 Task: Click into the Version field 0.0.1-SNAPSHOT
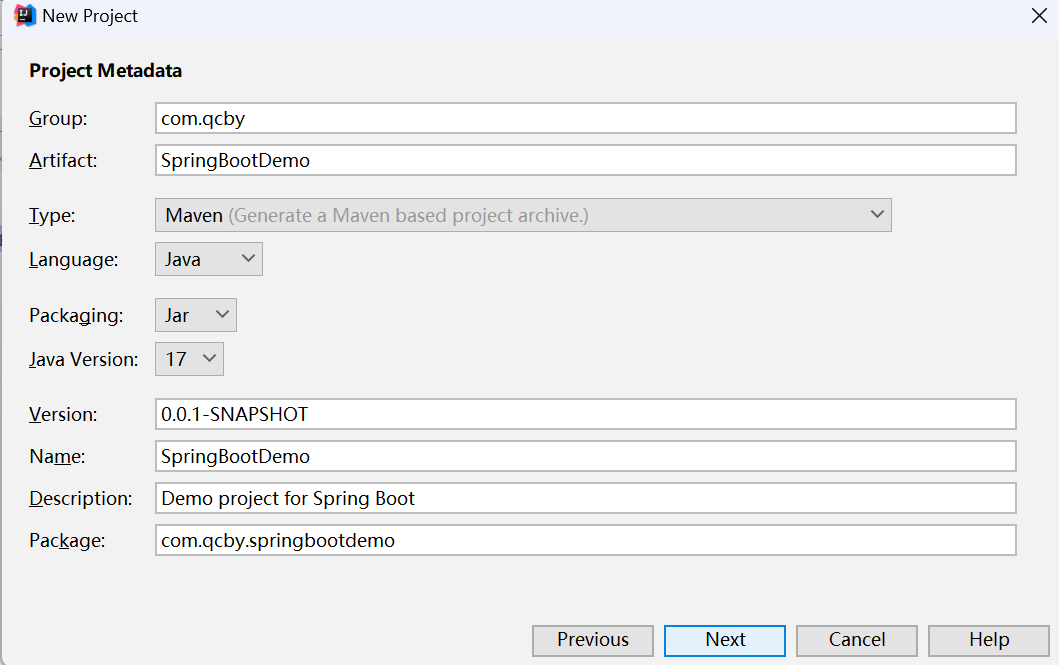[586, 414]
